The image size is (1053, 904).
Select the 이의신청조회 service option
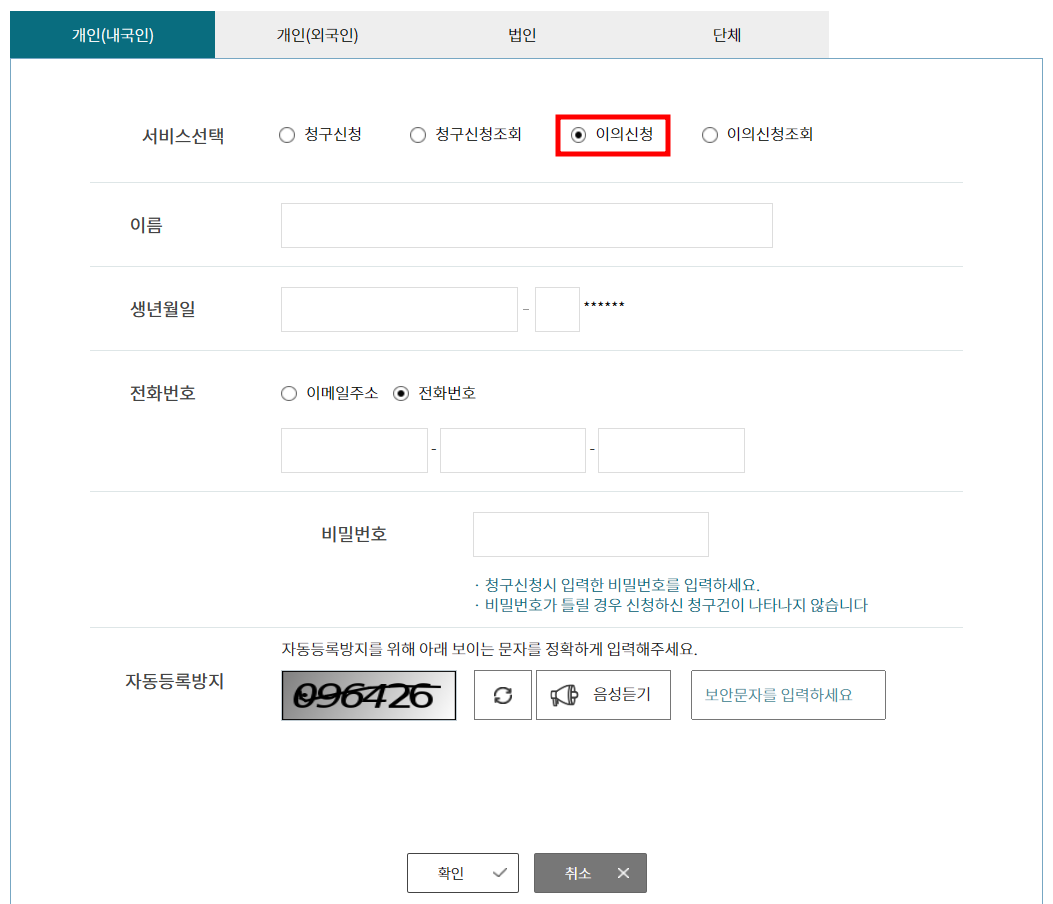(710, 134)
